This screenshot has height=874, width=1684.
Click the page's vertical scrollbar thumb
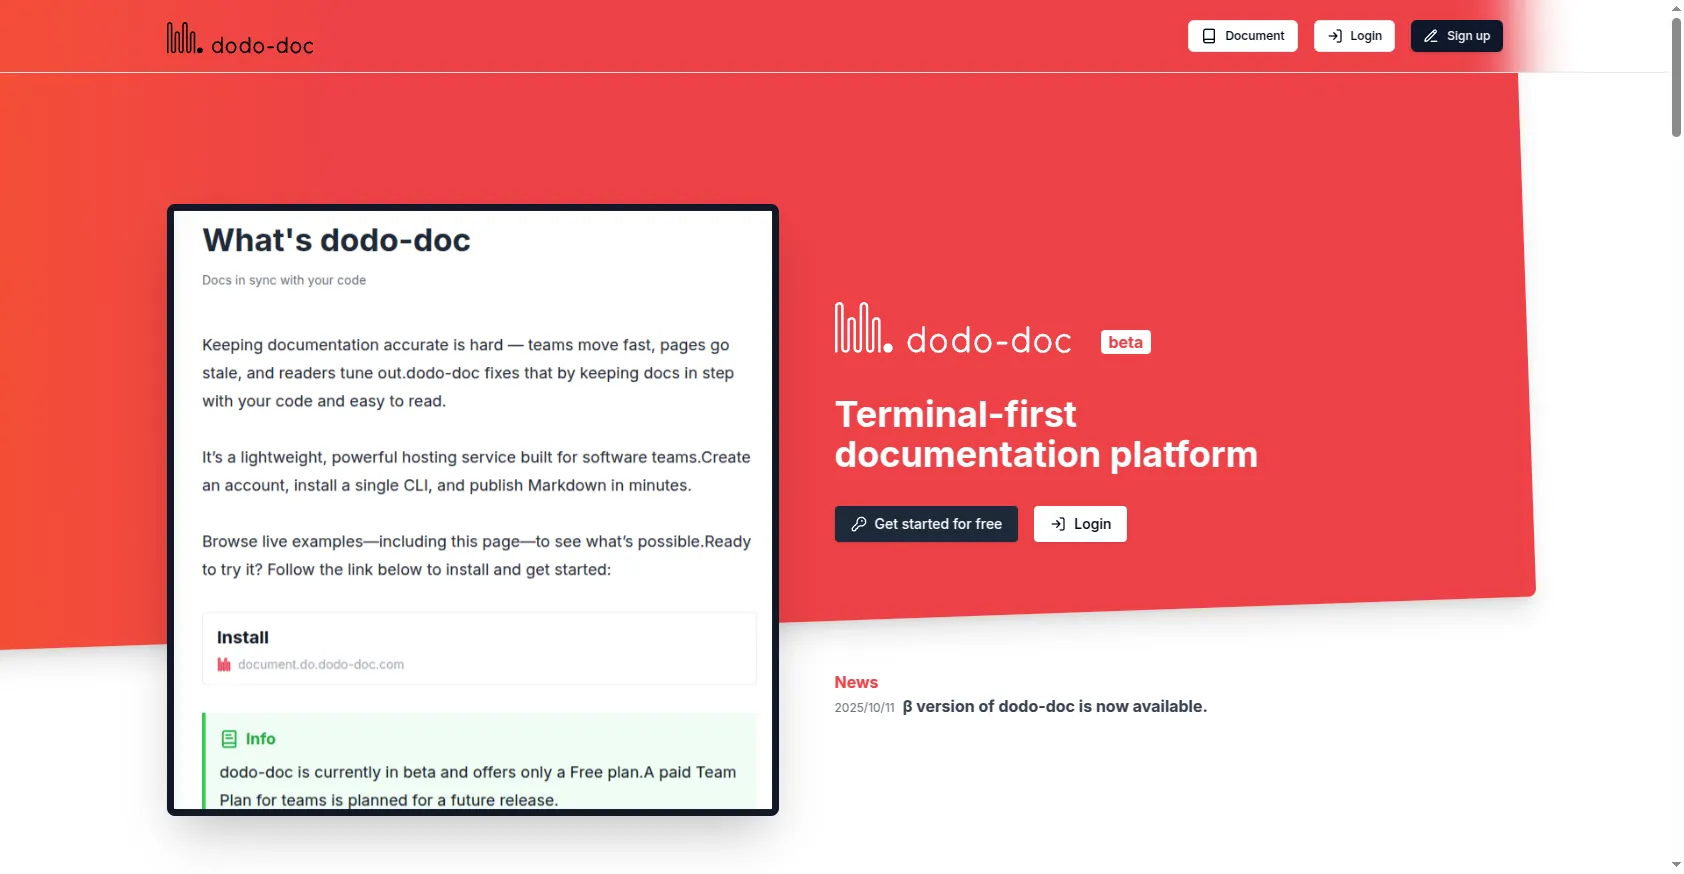[1676, 77]
